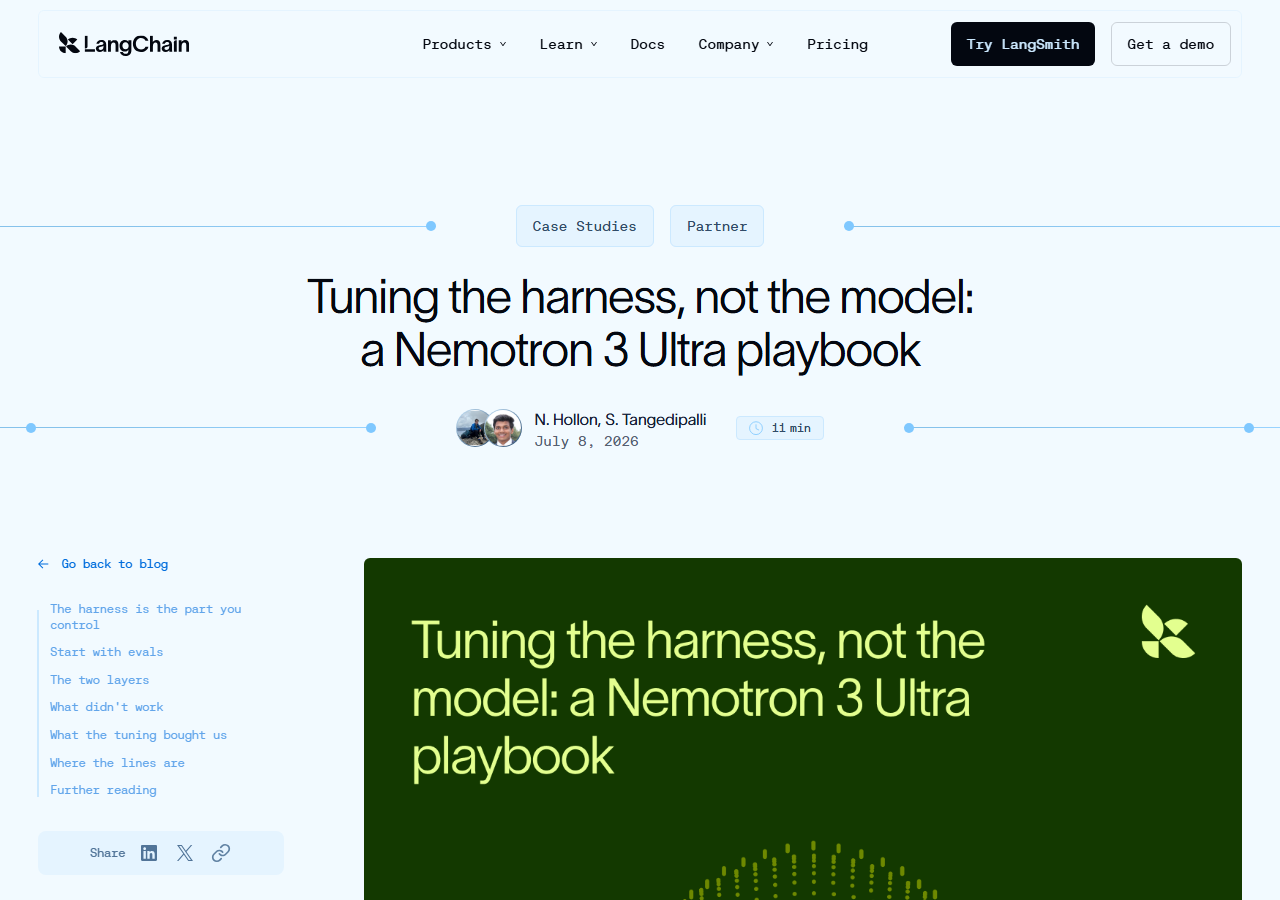Jump to 'The harness is the part you control'
Image resolution: width=1280 pixels, height=900 pixels.
(x=146, y=617)
